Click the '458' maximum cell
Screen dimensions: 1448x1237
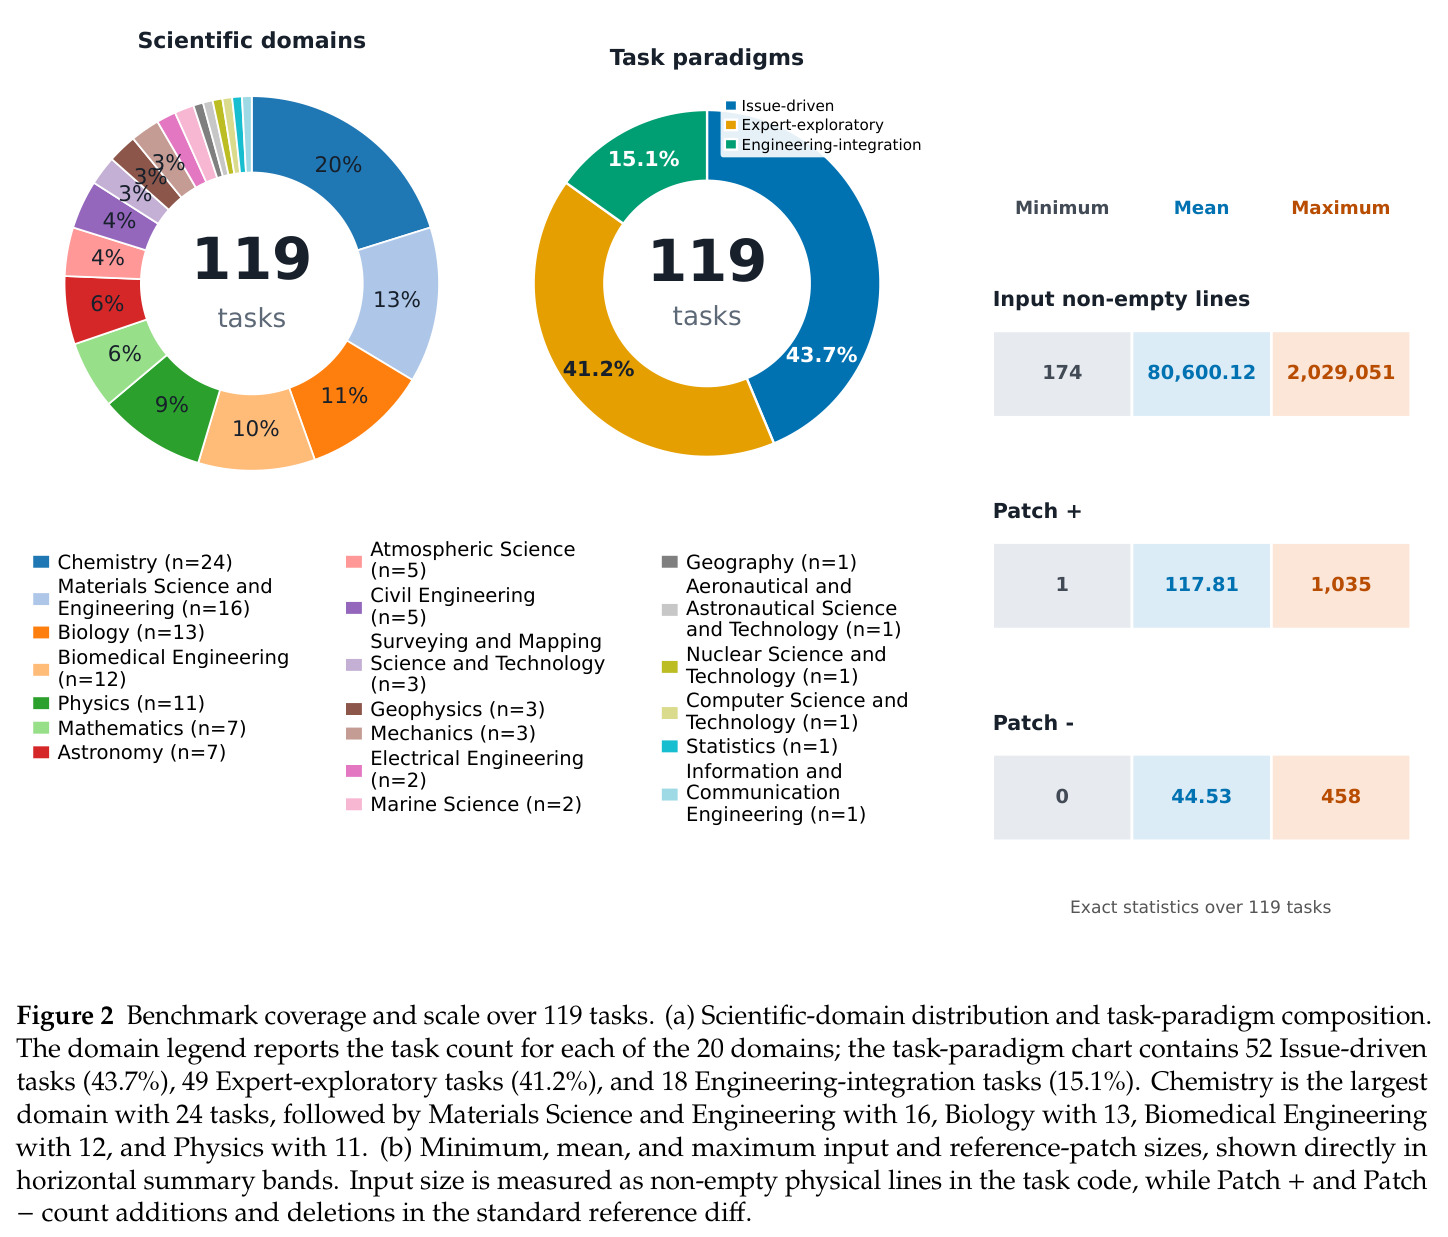click(1341, 797)
